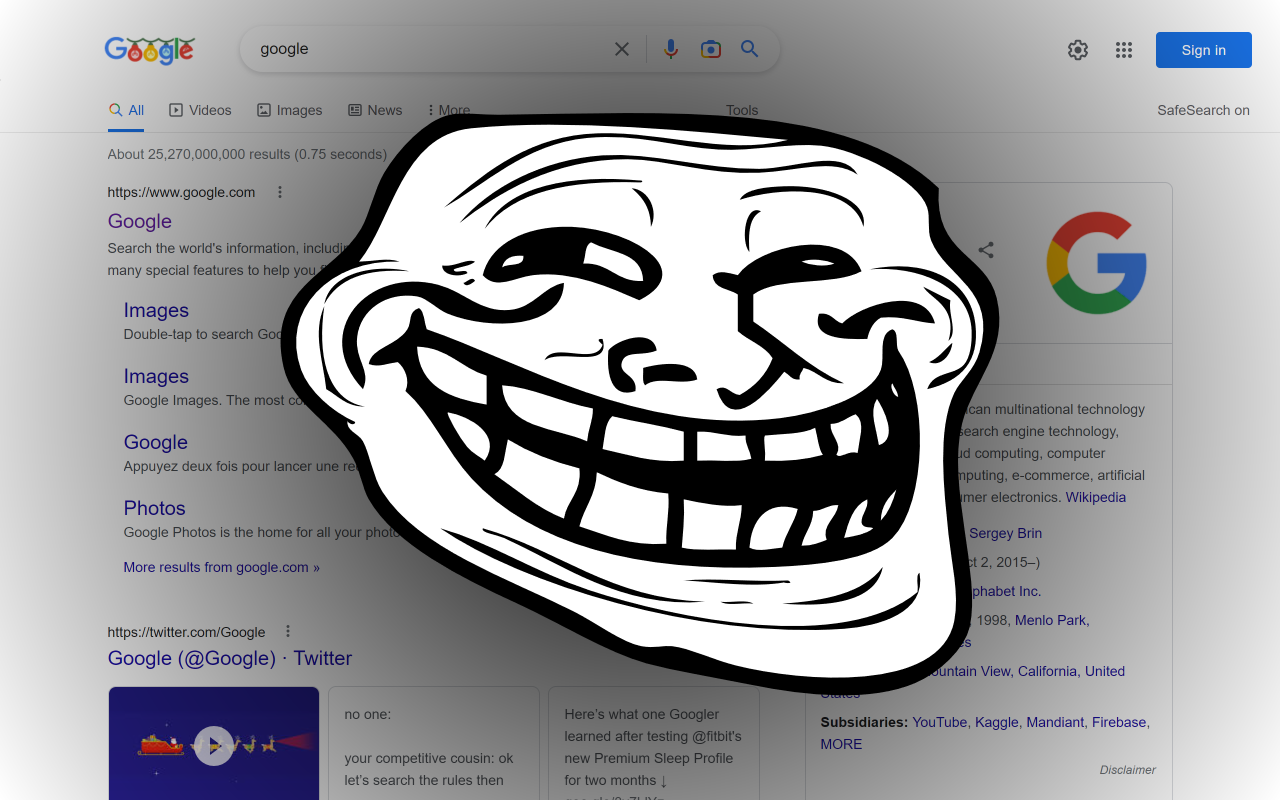
Task: Open the tweet card about the Googler and fitbit
Action: (x=654, y=744)
